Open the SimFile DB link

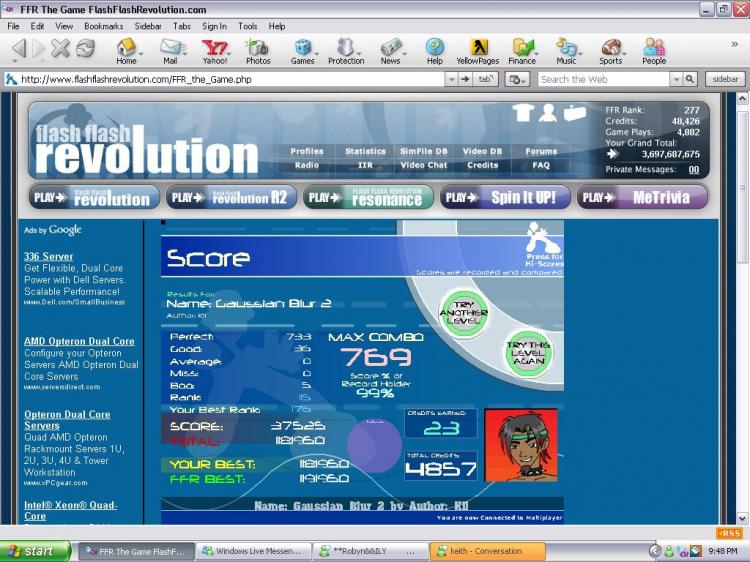423,152
